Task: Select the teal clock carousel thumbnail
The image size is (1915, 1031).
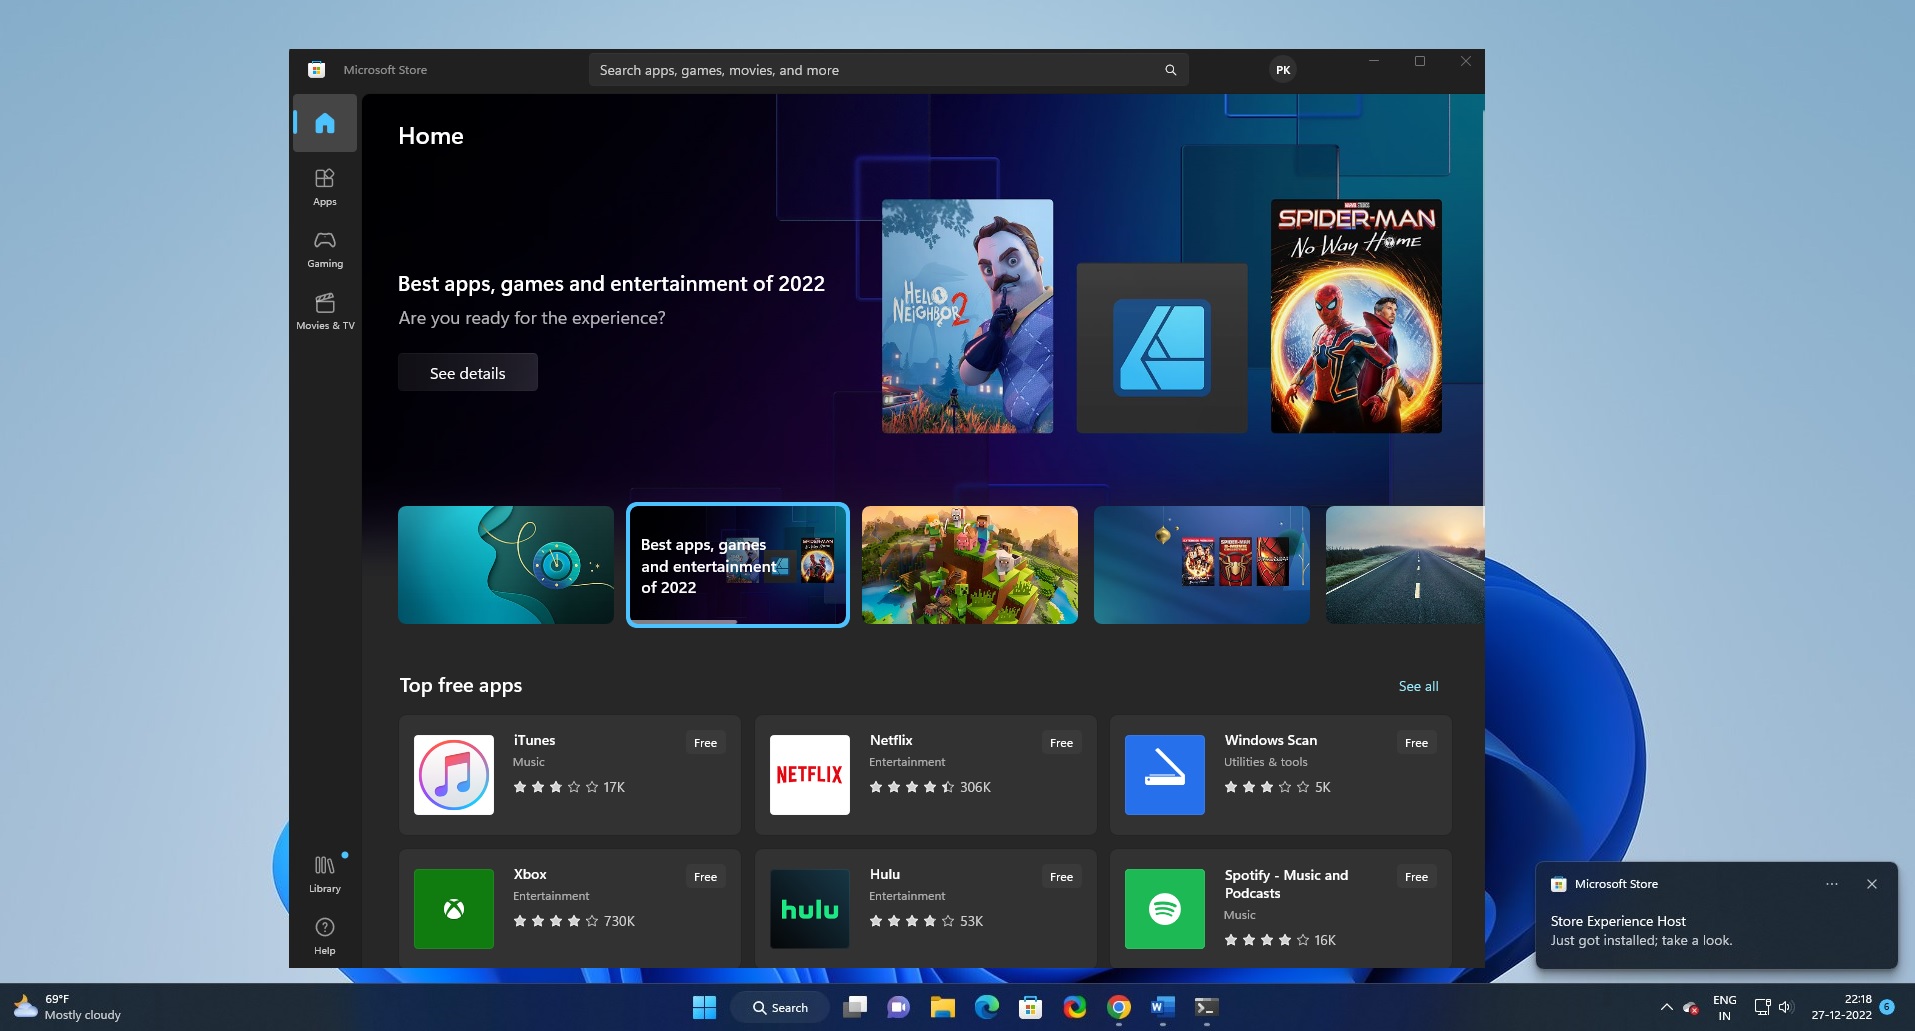Action: point(506,565)
